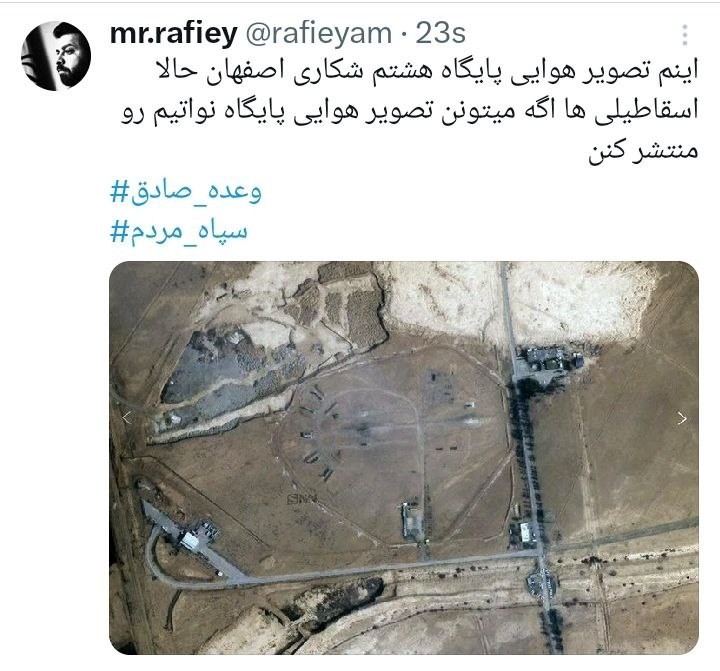Open the hashtag #سپاه_مردم
This screenshot has width=720, height=671.
click(x=178, y=231)
